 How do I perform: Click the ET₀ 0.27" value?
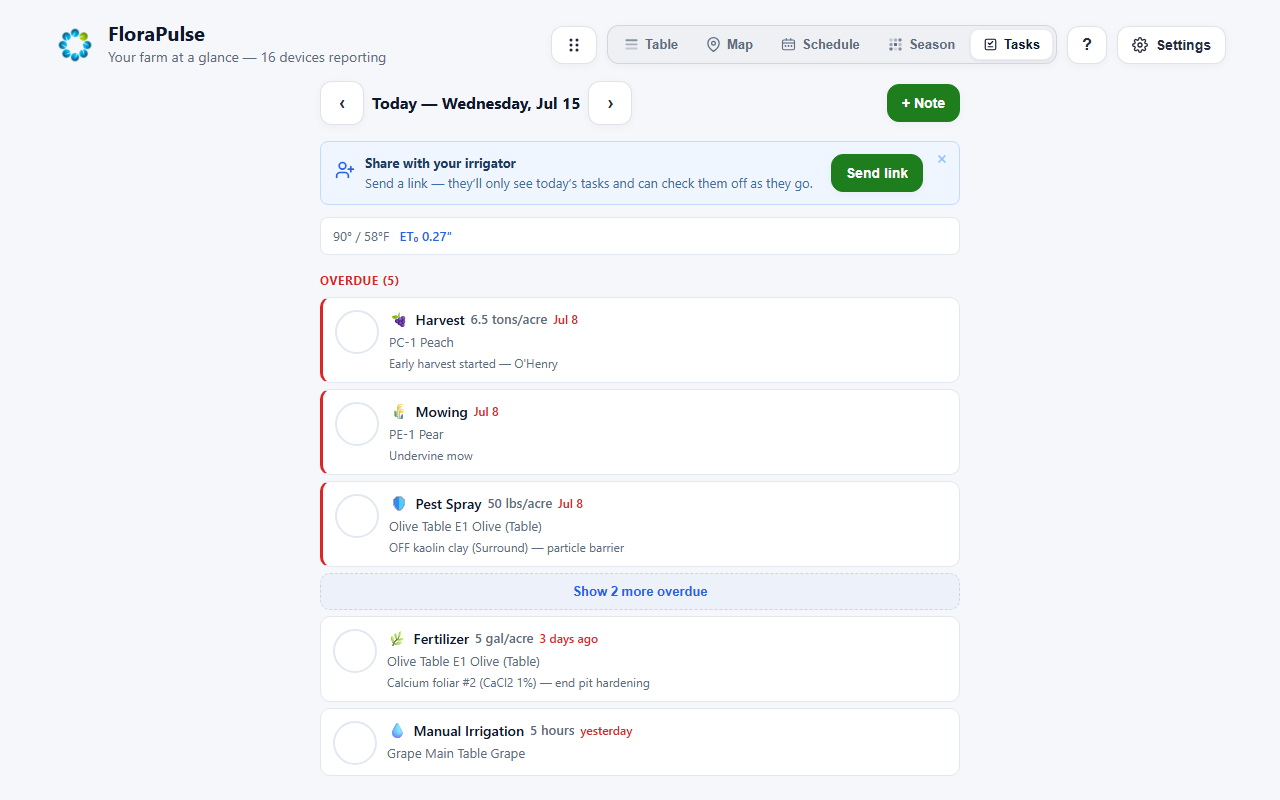[x=426, y=237]
